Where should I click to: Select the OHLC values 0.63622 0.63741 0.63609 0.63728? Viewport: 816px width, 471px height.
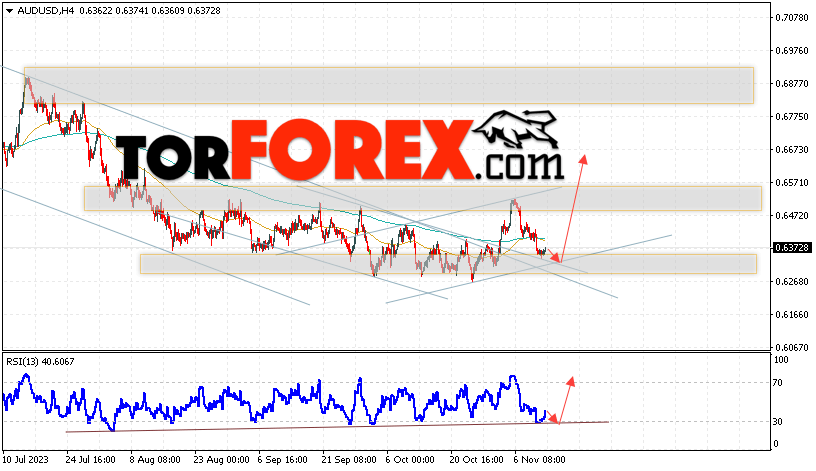[150, 11]
